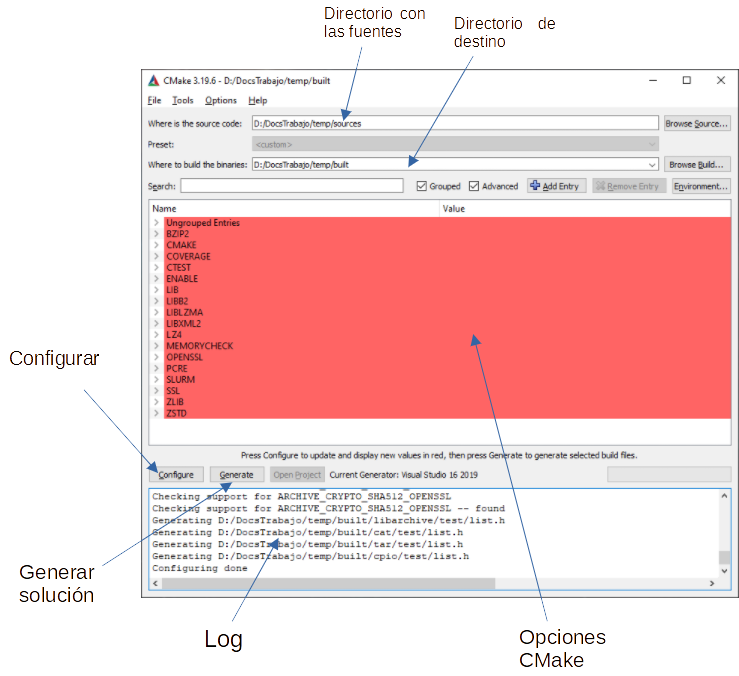The width and height of the screenshot is (739, 676).
Task: Select the LZ4 row
Action: [x=447, y=335]
